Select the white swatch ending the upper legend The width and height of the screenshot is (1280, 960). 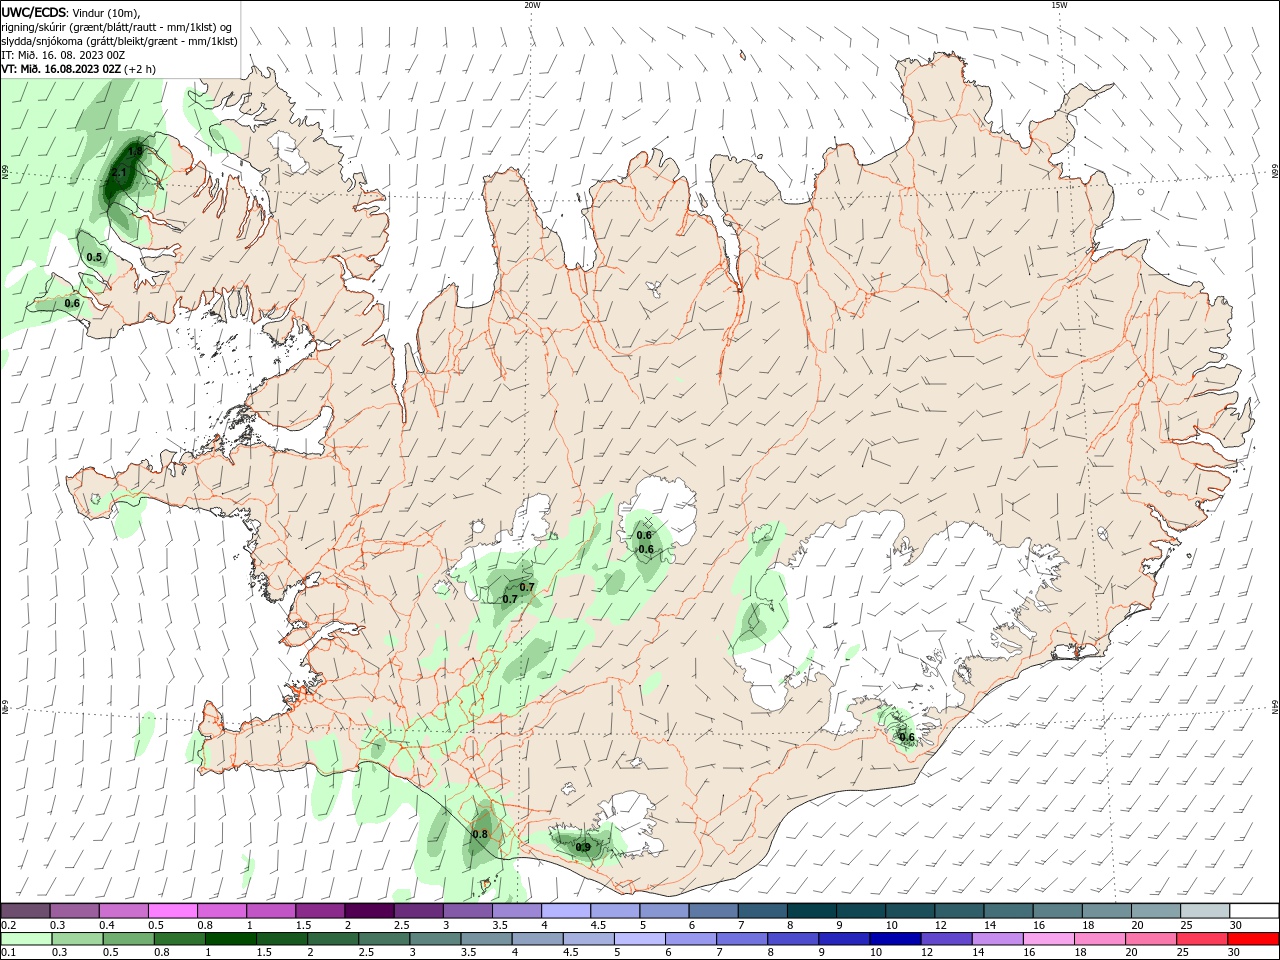pyautogui.click(x=1254, y=911)
